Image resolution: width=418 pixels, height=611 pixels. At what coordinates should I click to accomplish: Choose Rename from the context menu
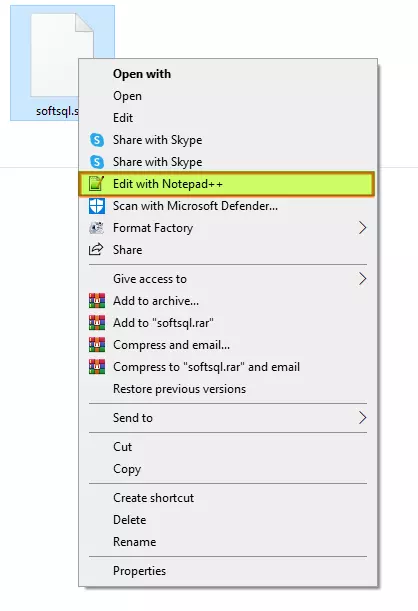click(x=134, y=542)
